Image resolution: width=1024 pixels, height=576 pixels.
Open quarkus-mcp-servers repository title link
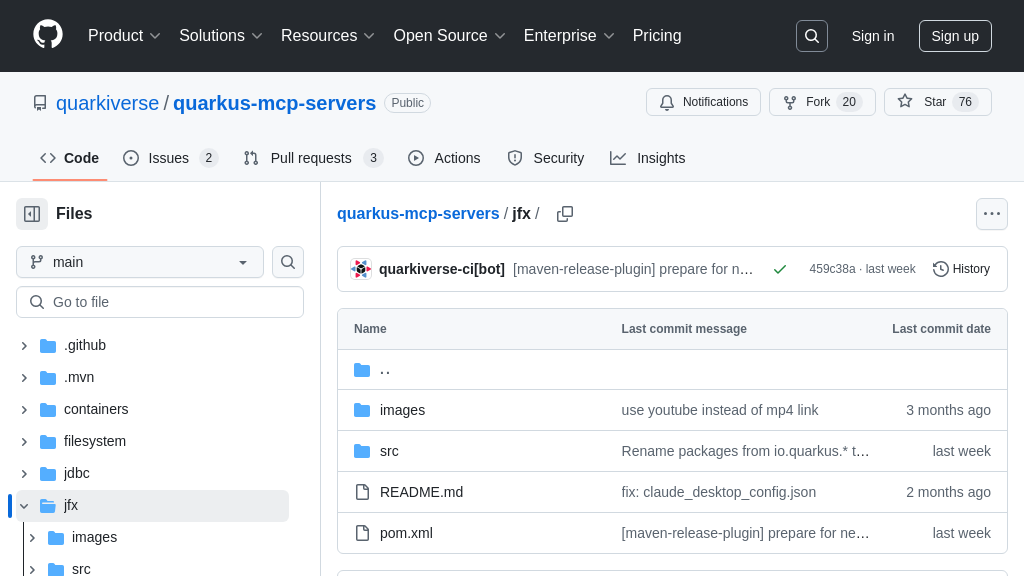click(x=274, y=103)
